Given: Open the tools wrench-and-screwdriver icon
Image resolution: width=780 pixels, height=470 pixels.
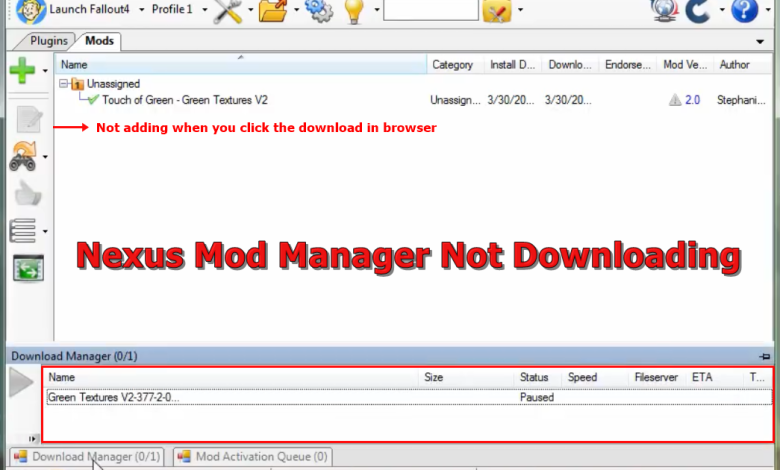Looking at the screenshot, I should [228, 11].
